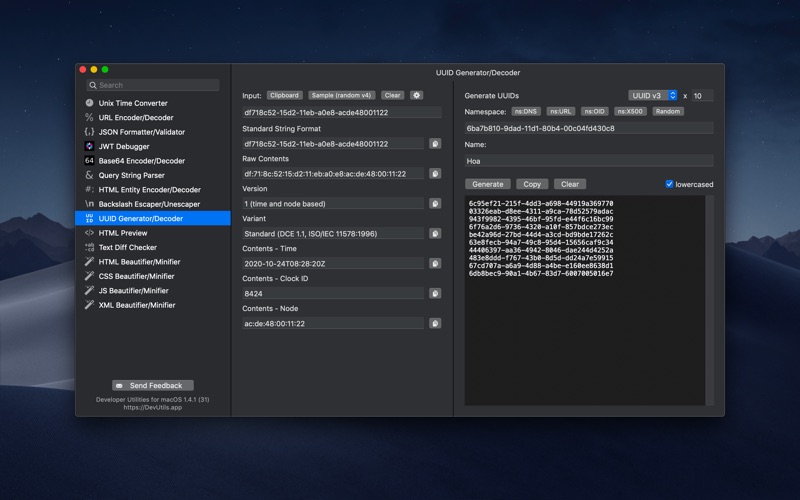Click the generated UUIDs output scrollbar
Image resolution: width=800 pixels, height=500 pixels.
710,300
